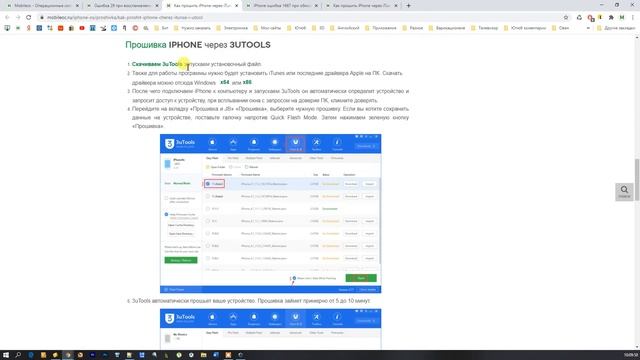Switch to the Ошибка 29 при восстановлении tab

click(122, 6)
